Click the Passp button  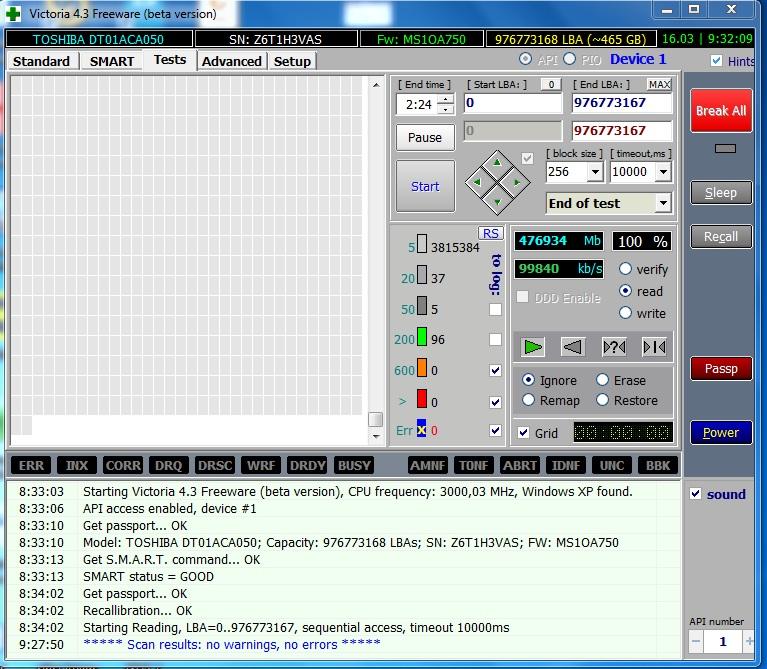[x=721, y=368]
